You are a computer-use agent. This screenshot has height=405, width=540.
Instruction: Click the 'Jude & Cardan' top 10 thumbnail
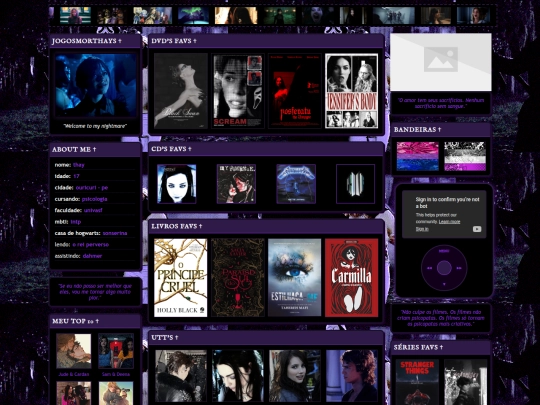click(x=74, y=351)
